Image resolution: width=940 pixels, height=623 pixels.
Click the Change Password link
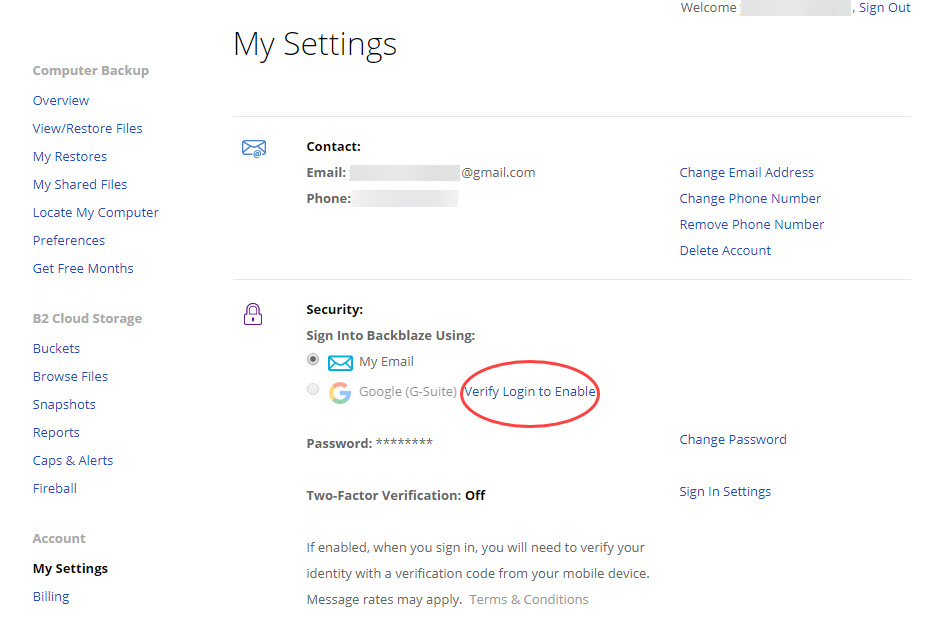click(733, 440)
